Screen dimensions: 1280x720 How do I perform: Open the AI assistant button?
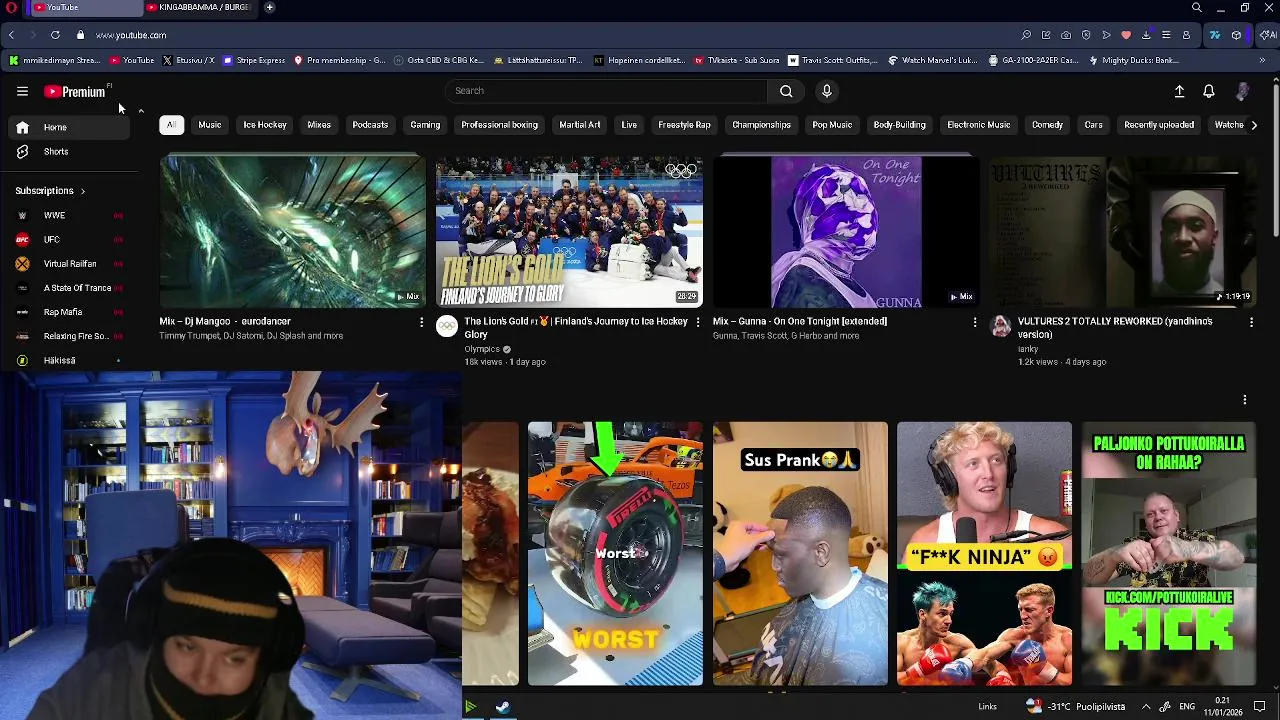tap(1267, 35)
